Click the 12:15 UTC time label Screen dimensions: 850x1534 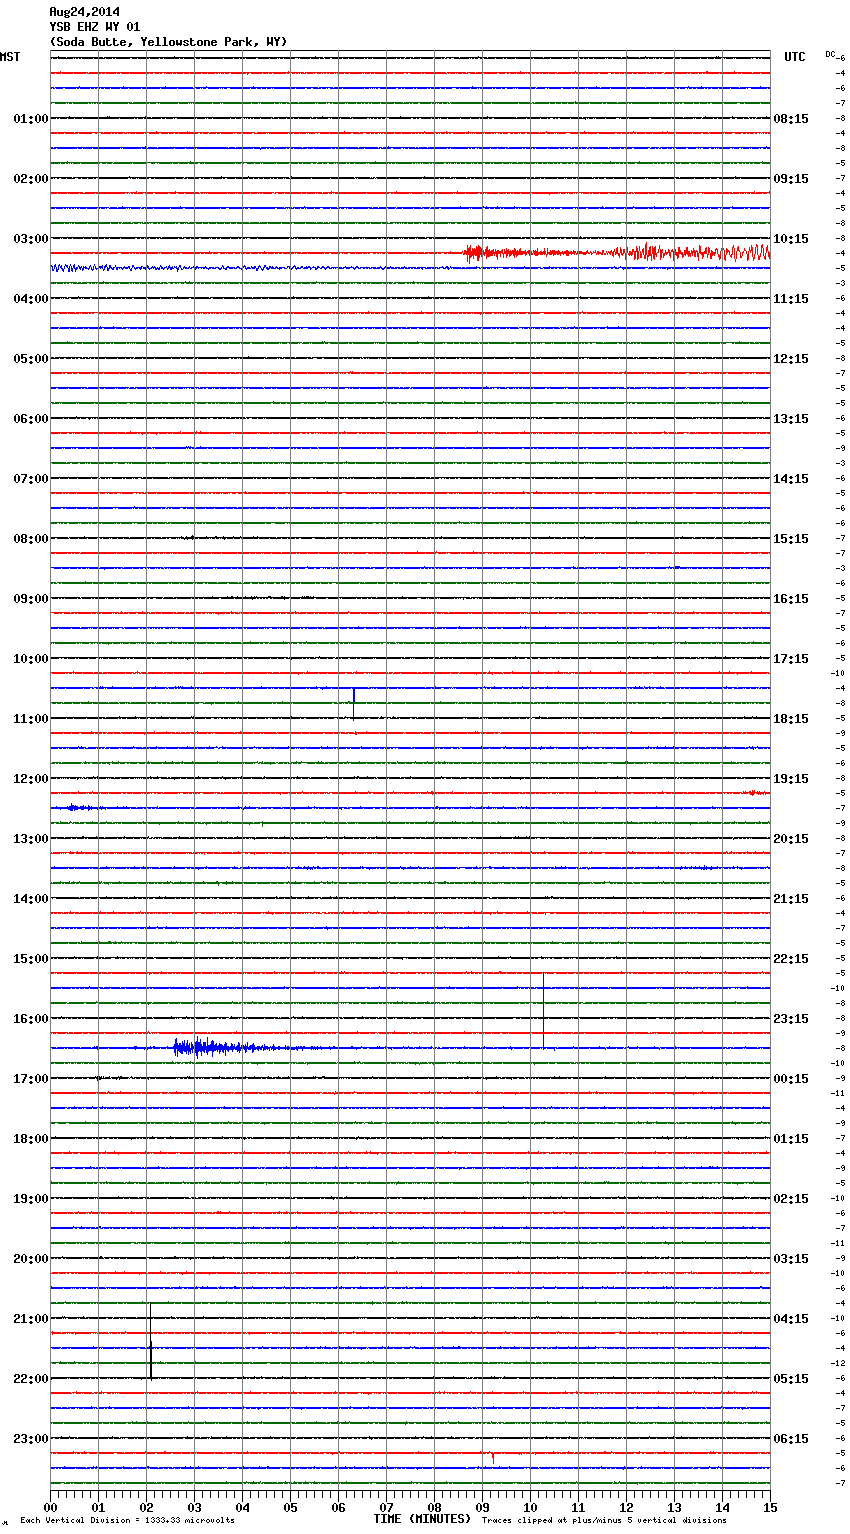coord(791,358)
